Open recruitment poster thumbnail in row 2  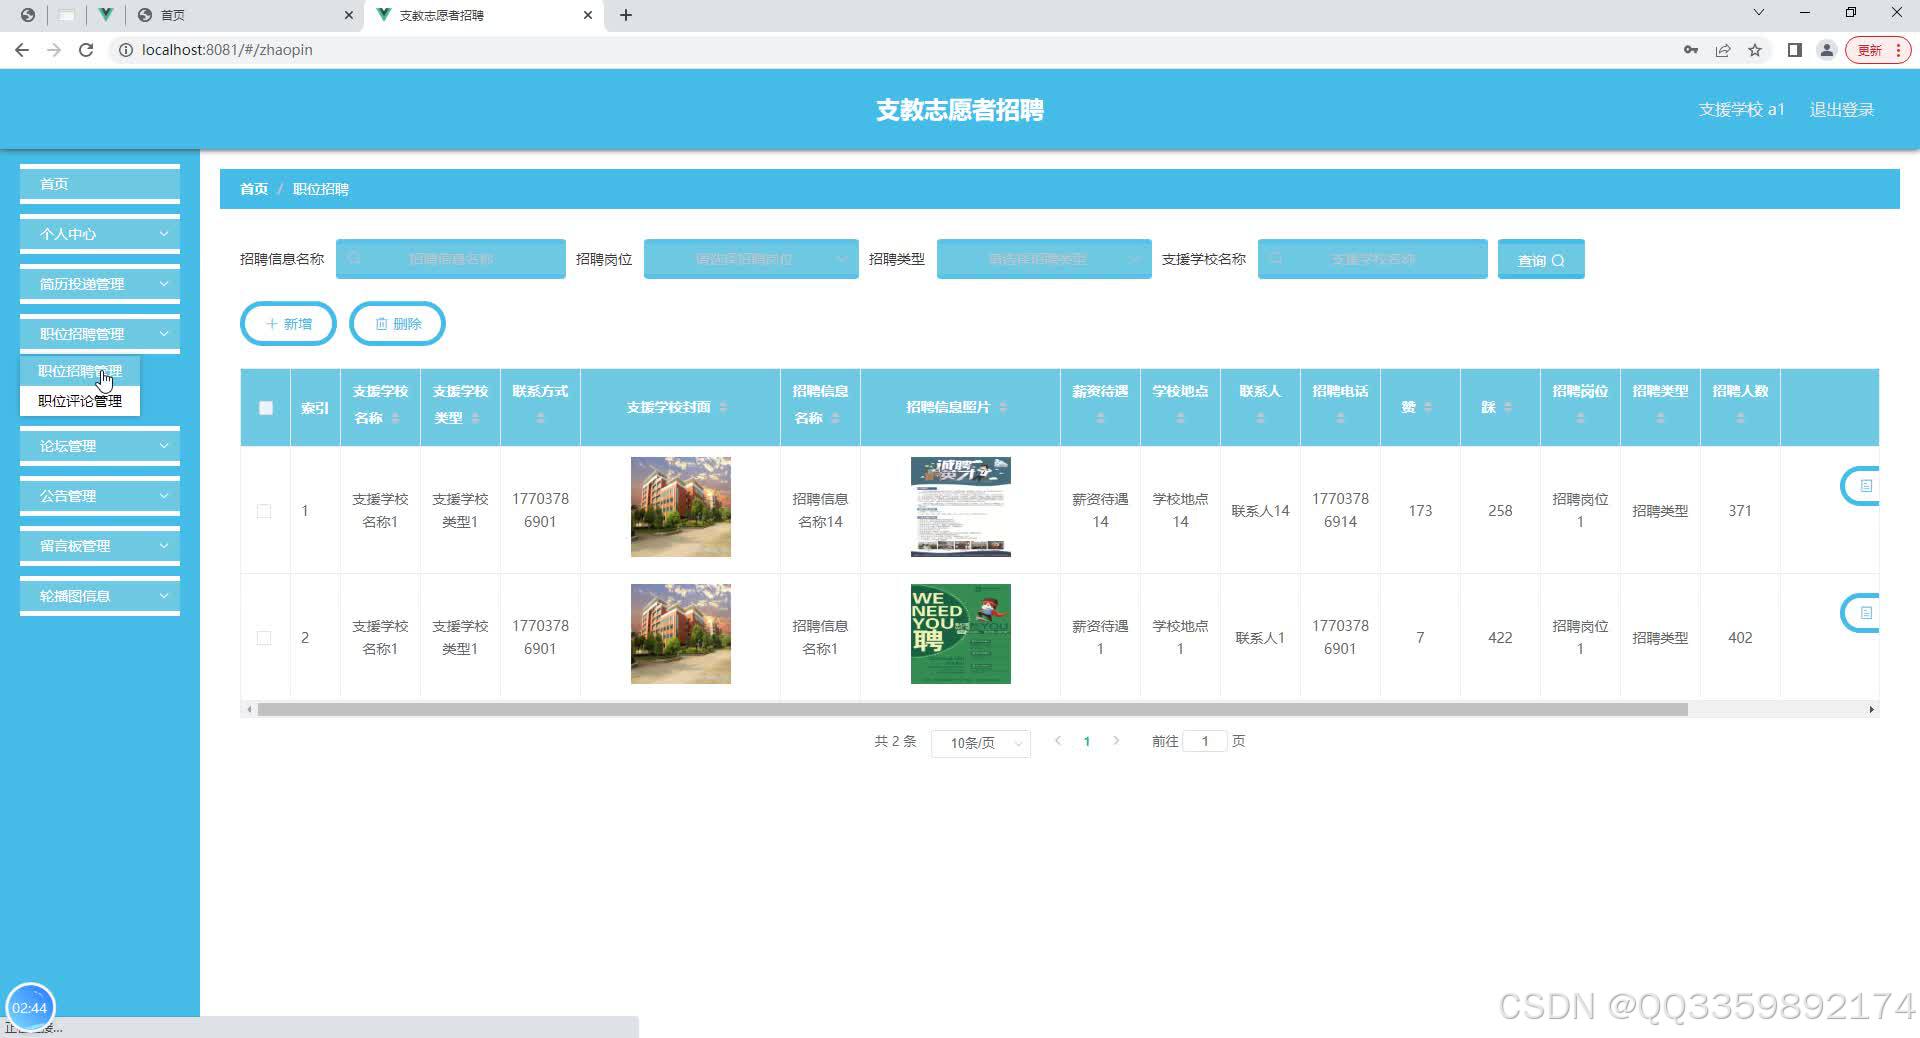coord(961,634)
